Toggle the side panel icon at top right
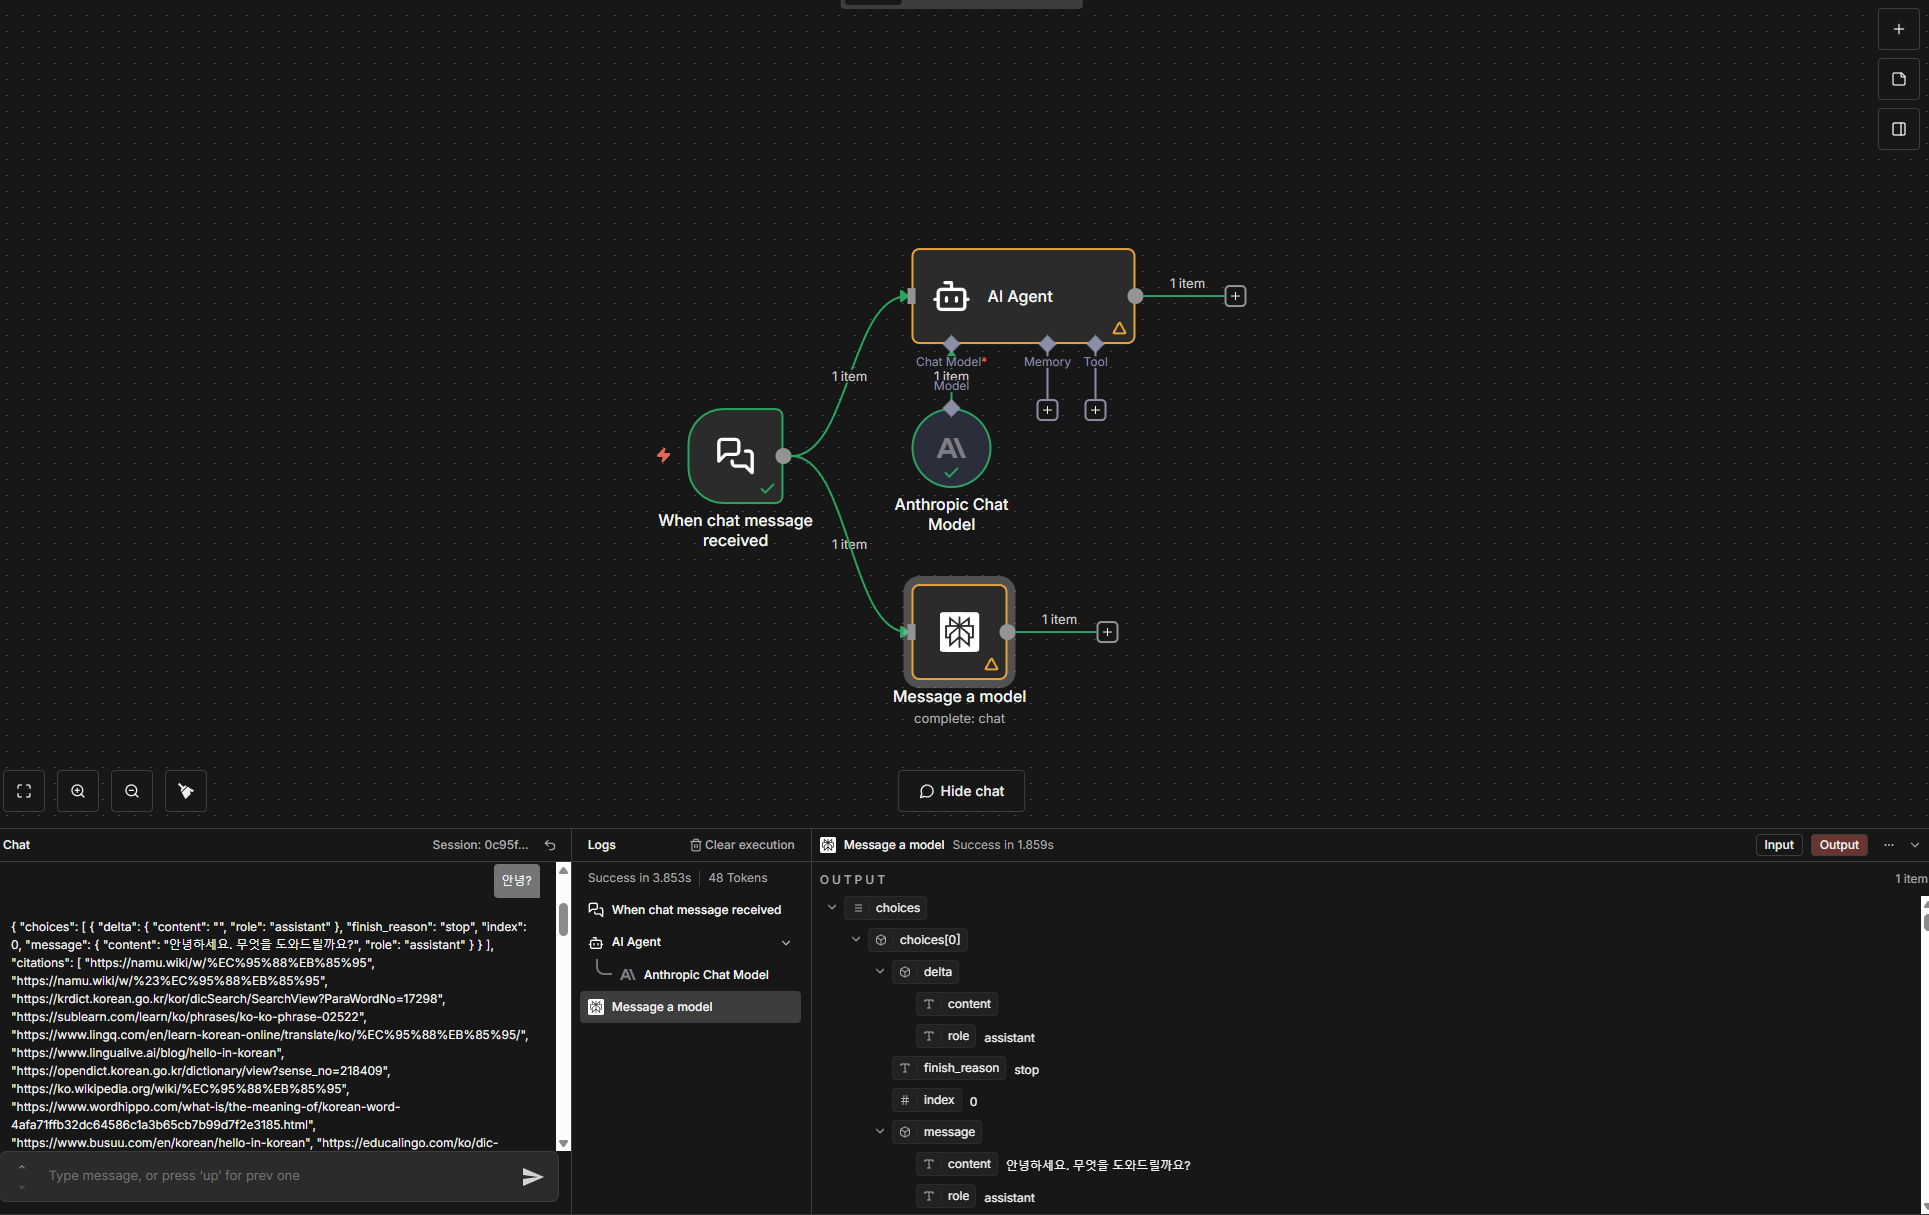Viewport: 1929px width, 1215px height. pos(1898,129)
